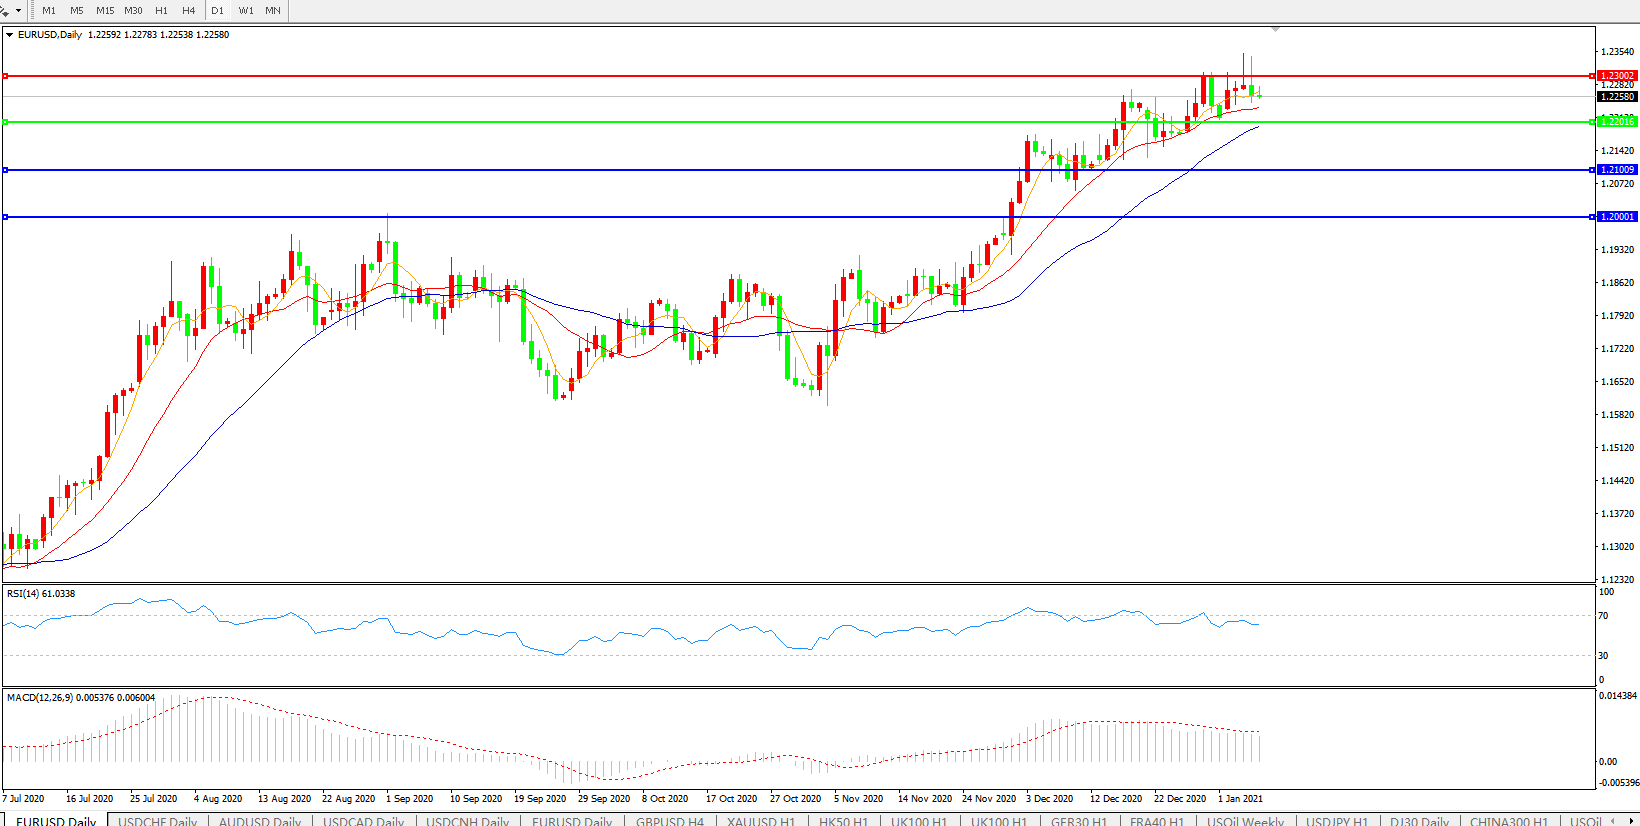Screen dimensions: 1640x826
Task: Open the XAUUSD H1 chart tab
Action: 760,821
